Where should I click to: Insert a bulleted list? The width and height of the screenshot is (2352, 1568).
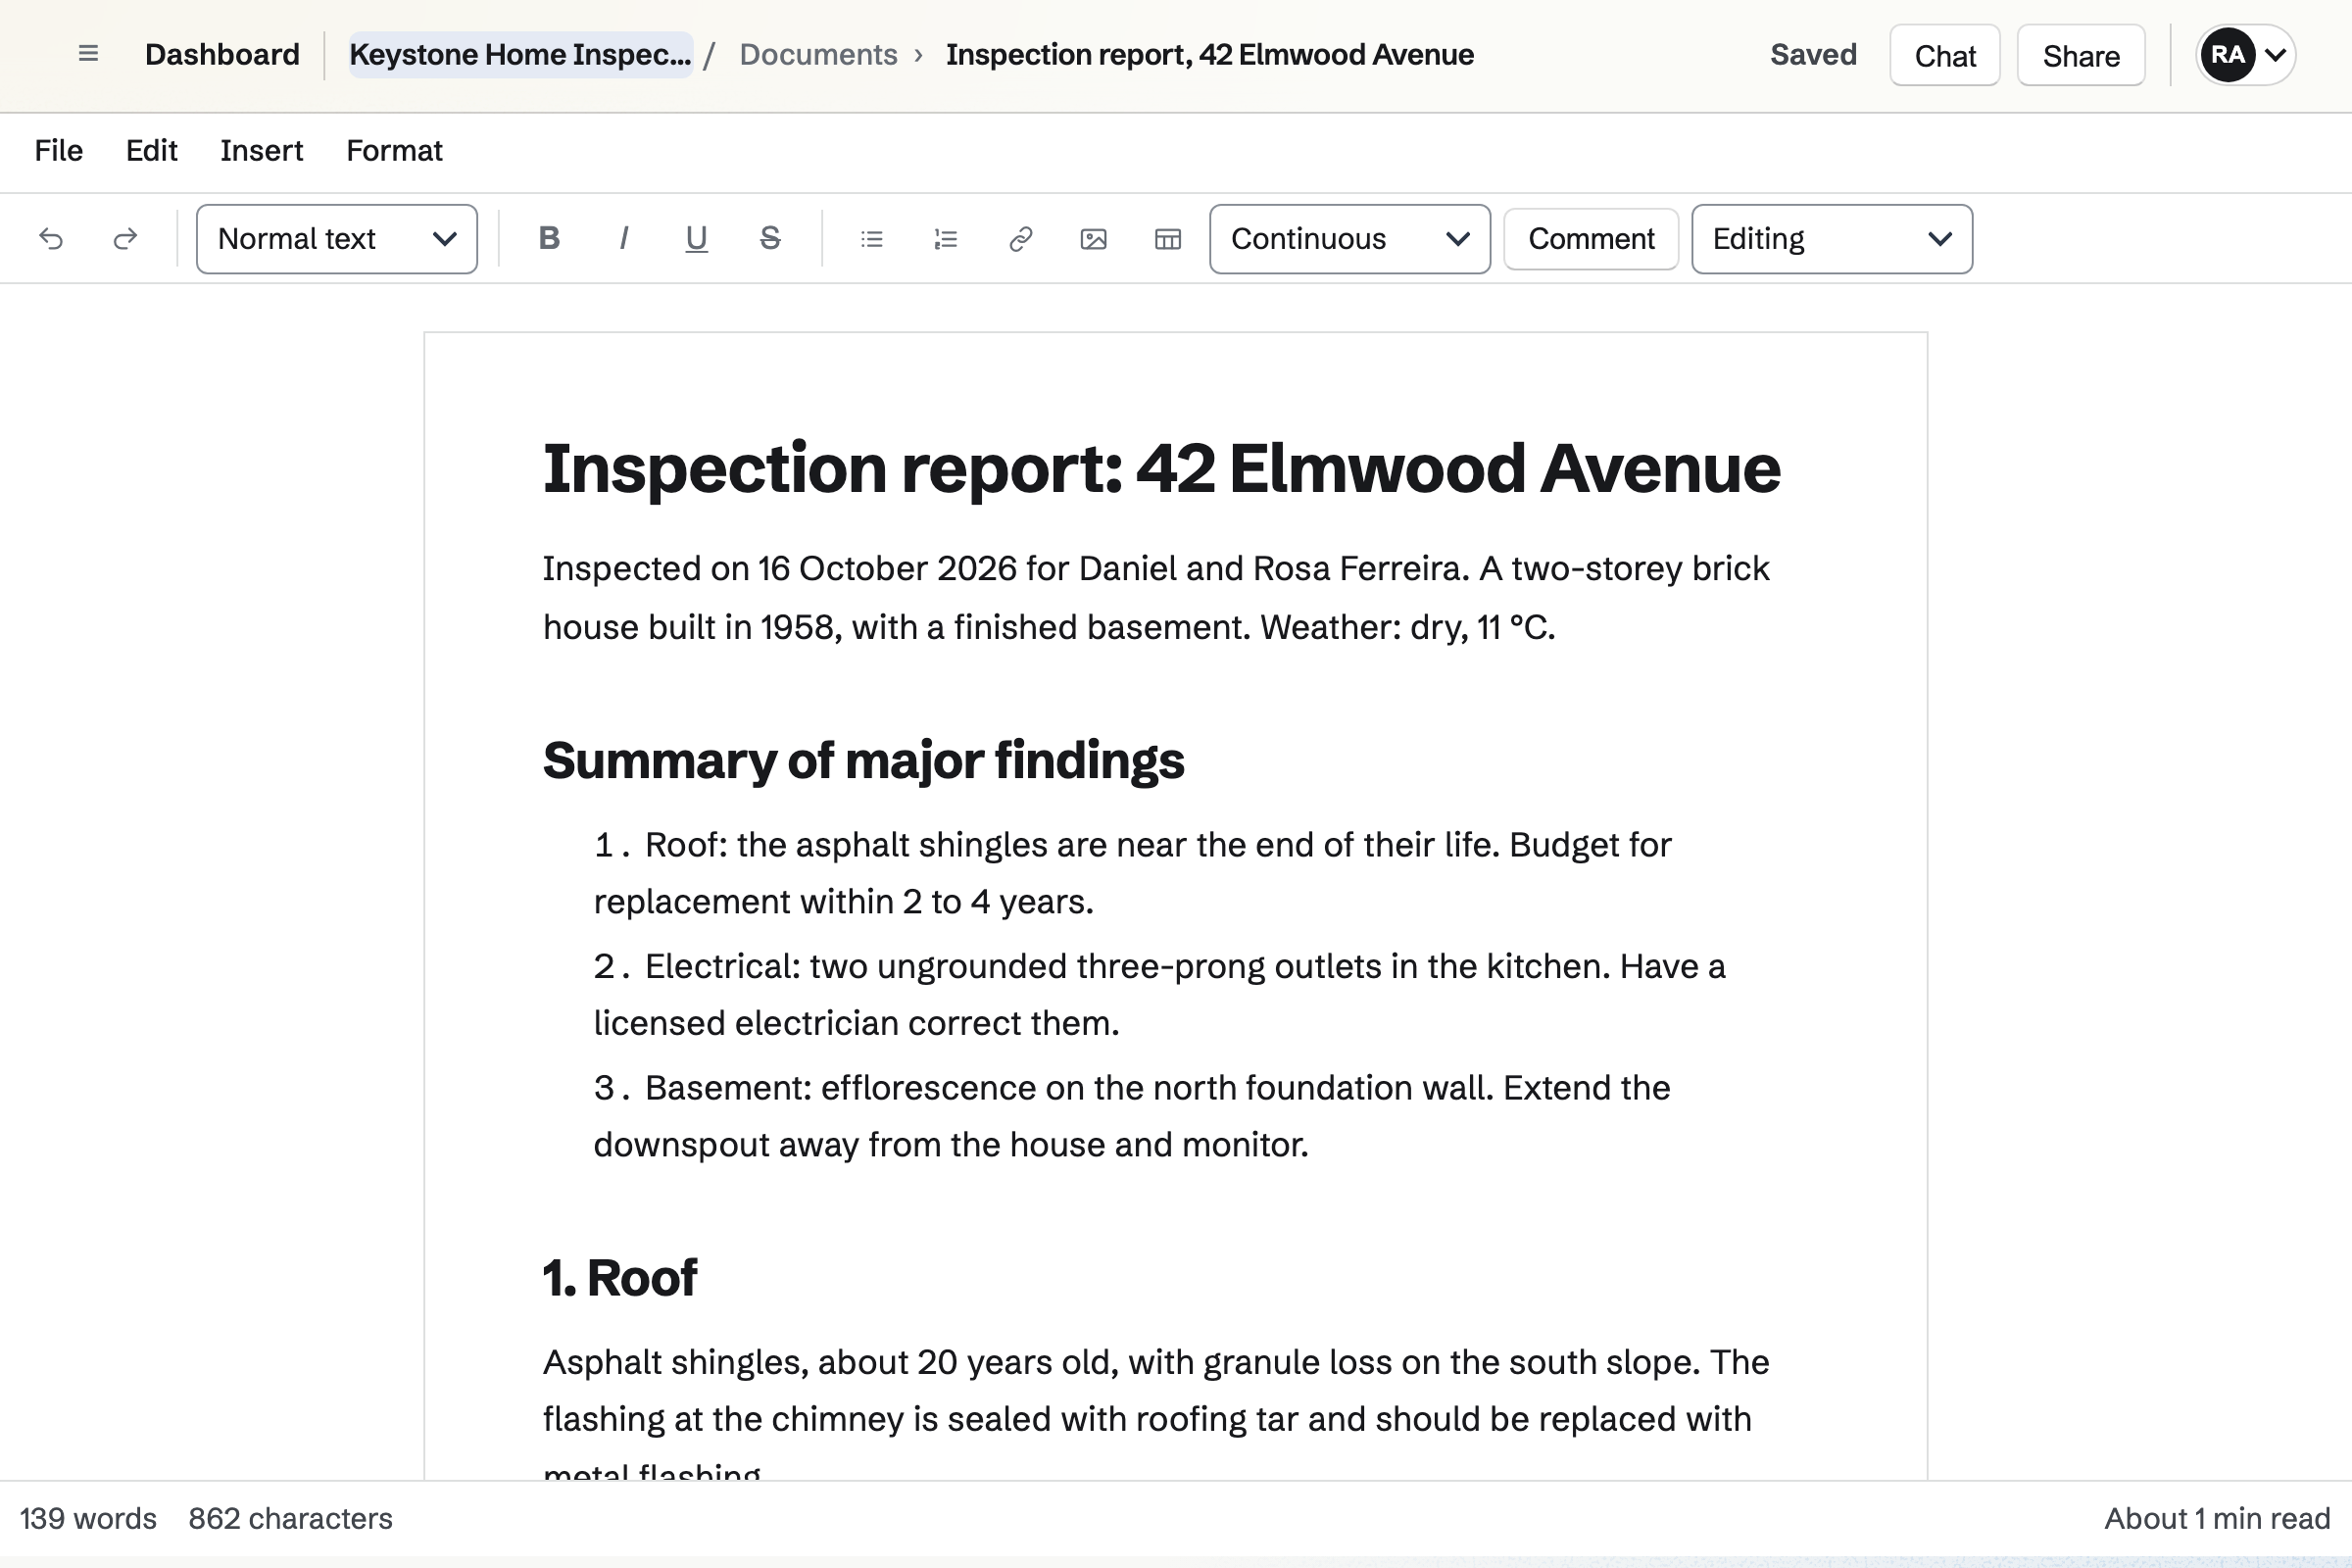(x=872, y=239)
